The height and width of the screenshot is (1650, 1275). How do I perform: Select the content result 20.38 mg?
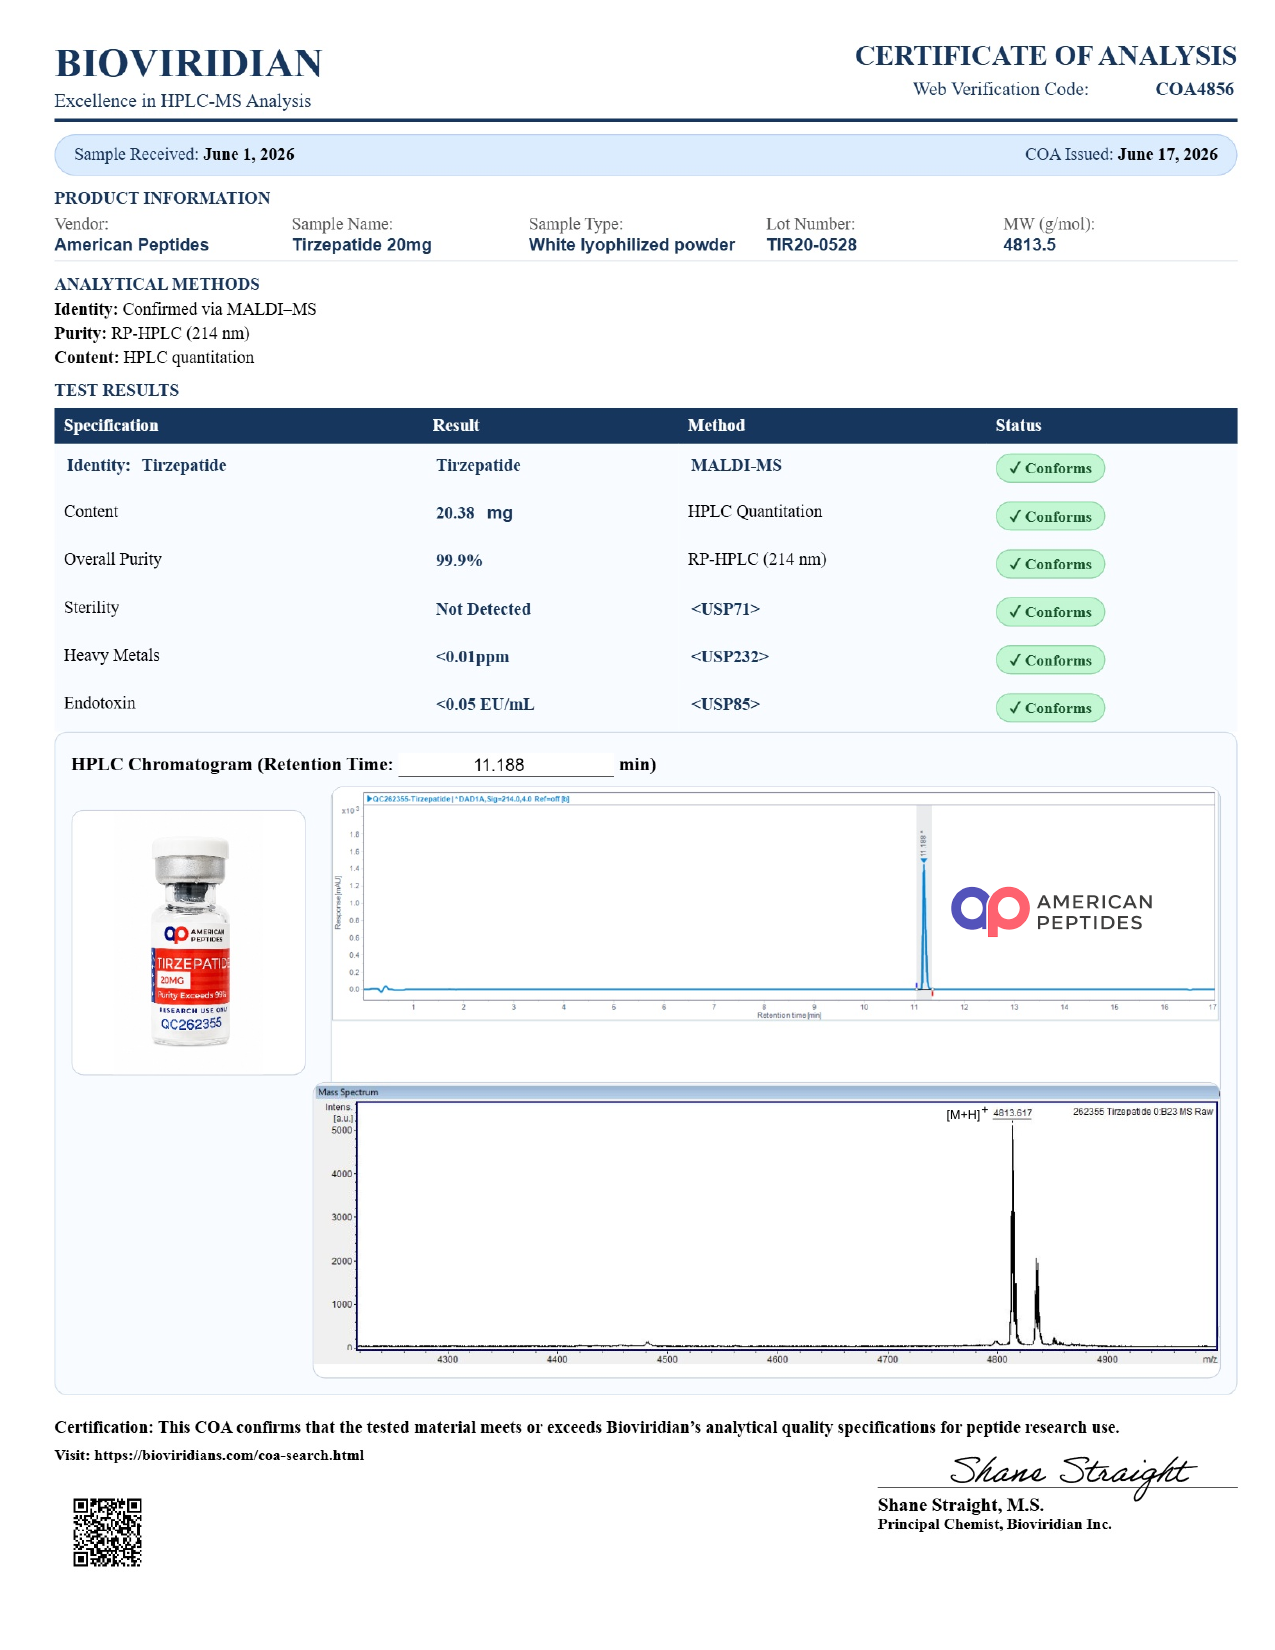tap(474, 513)
